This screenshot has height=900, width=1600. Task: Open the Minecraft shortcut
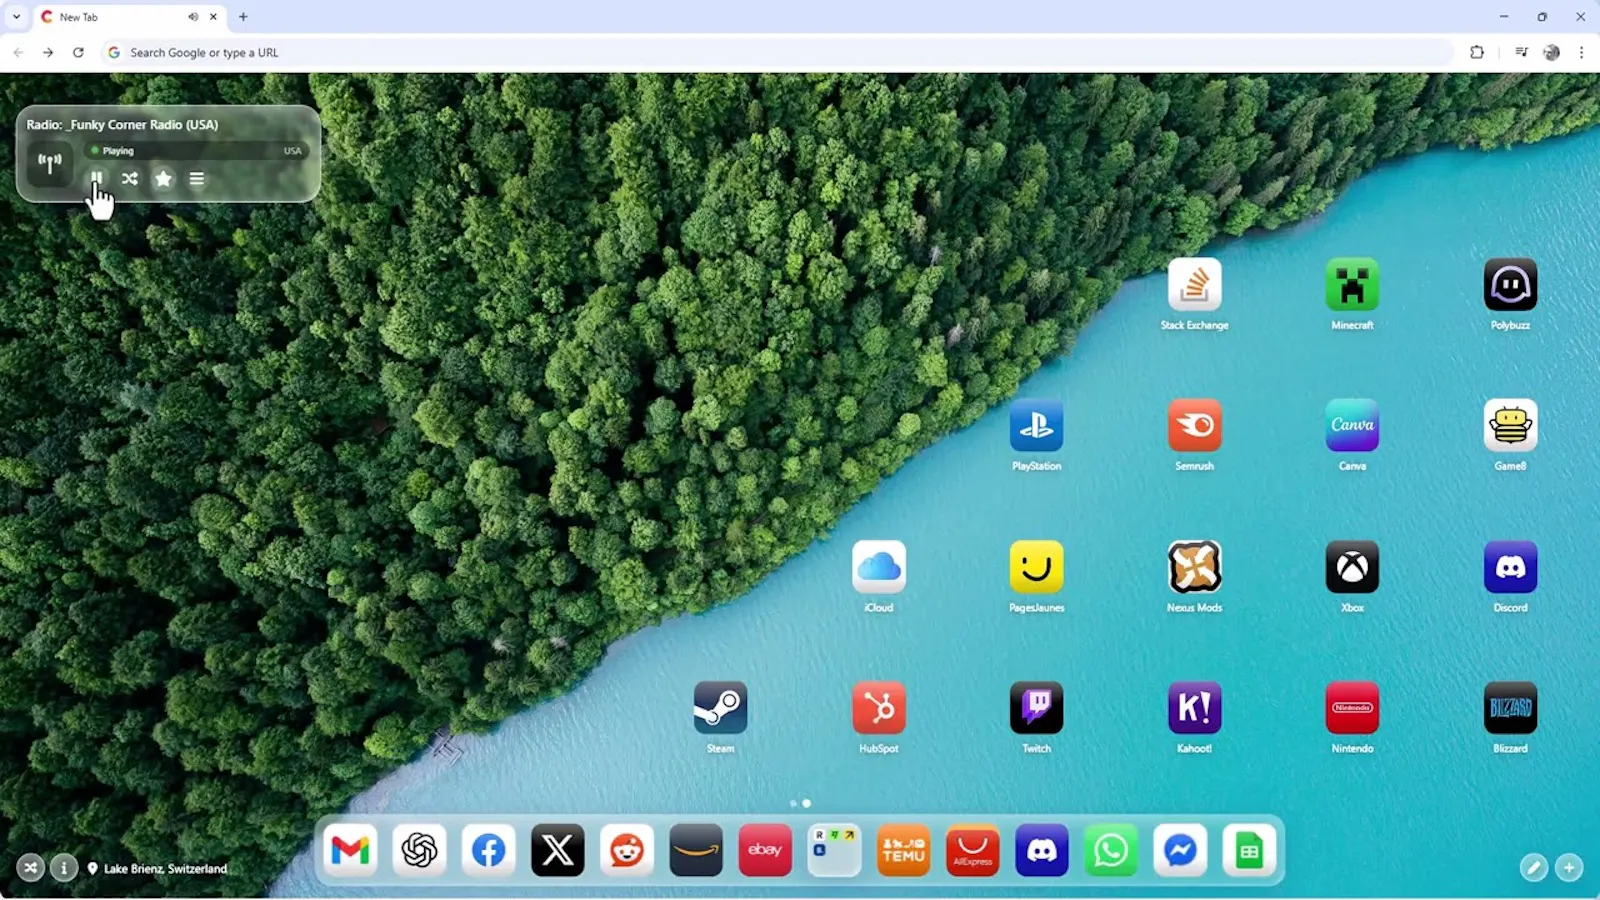pos(1352,285)
